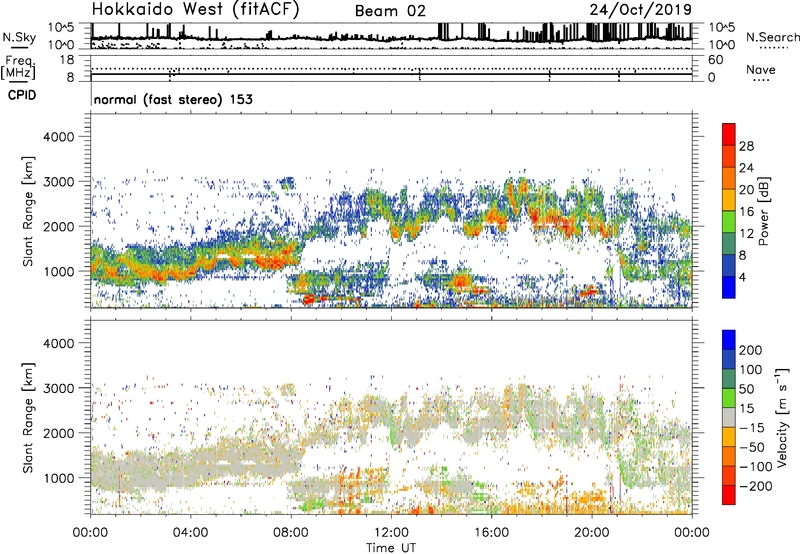800x554 pixels.
Task: Click the 'Hokkaido West (fitACF)' plot title
Action: (195, 10)
